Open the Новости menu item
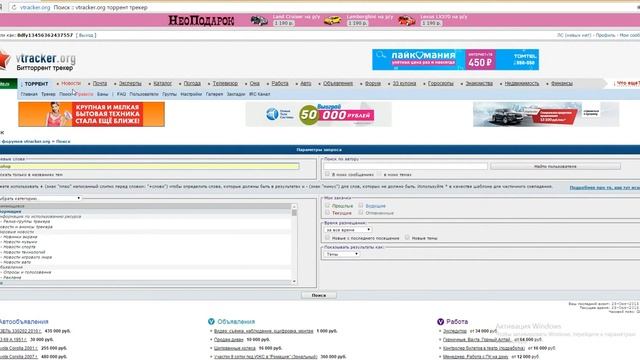640x360 pixels. [x=71, y=83]
